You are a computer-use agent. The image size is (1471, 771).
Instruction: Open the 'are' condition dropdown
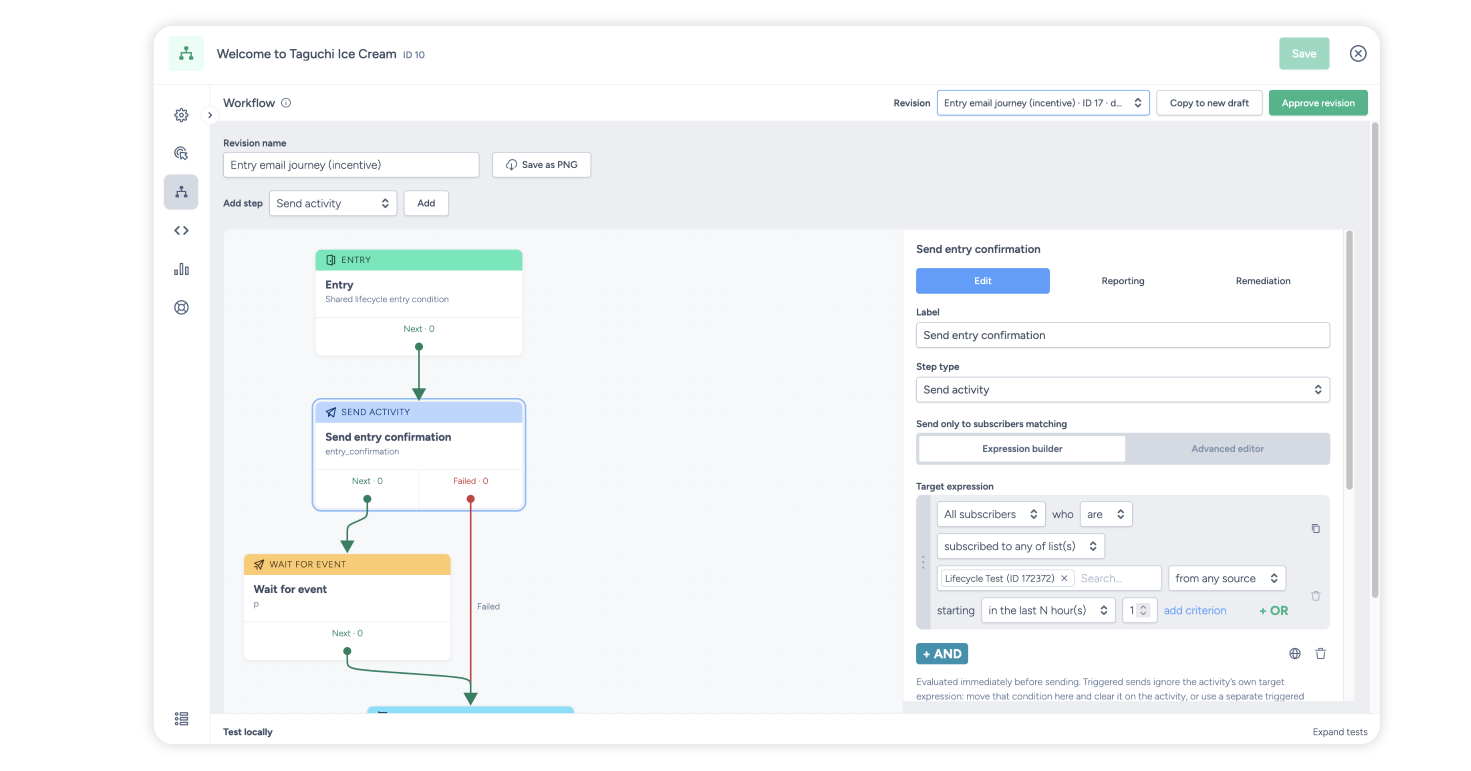point(1106,514)
